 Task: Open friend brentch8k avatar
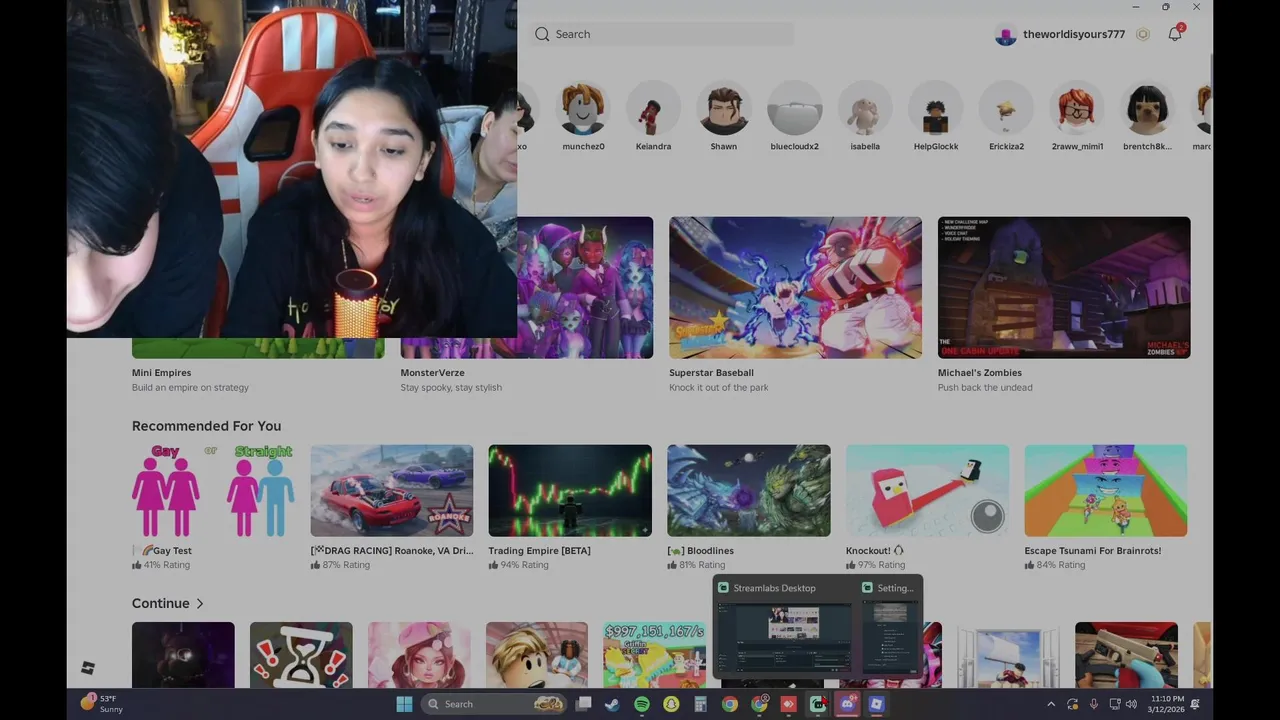[x=1147, y=108]
